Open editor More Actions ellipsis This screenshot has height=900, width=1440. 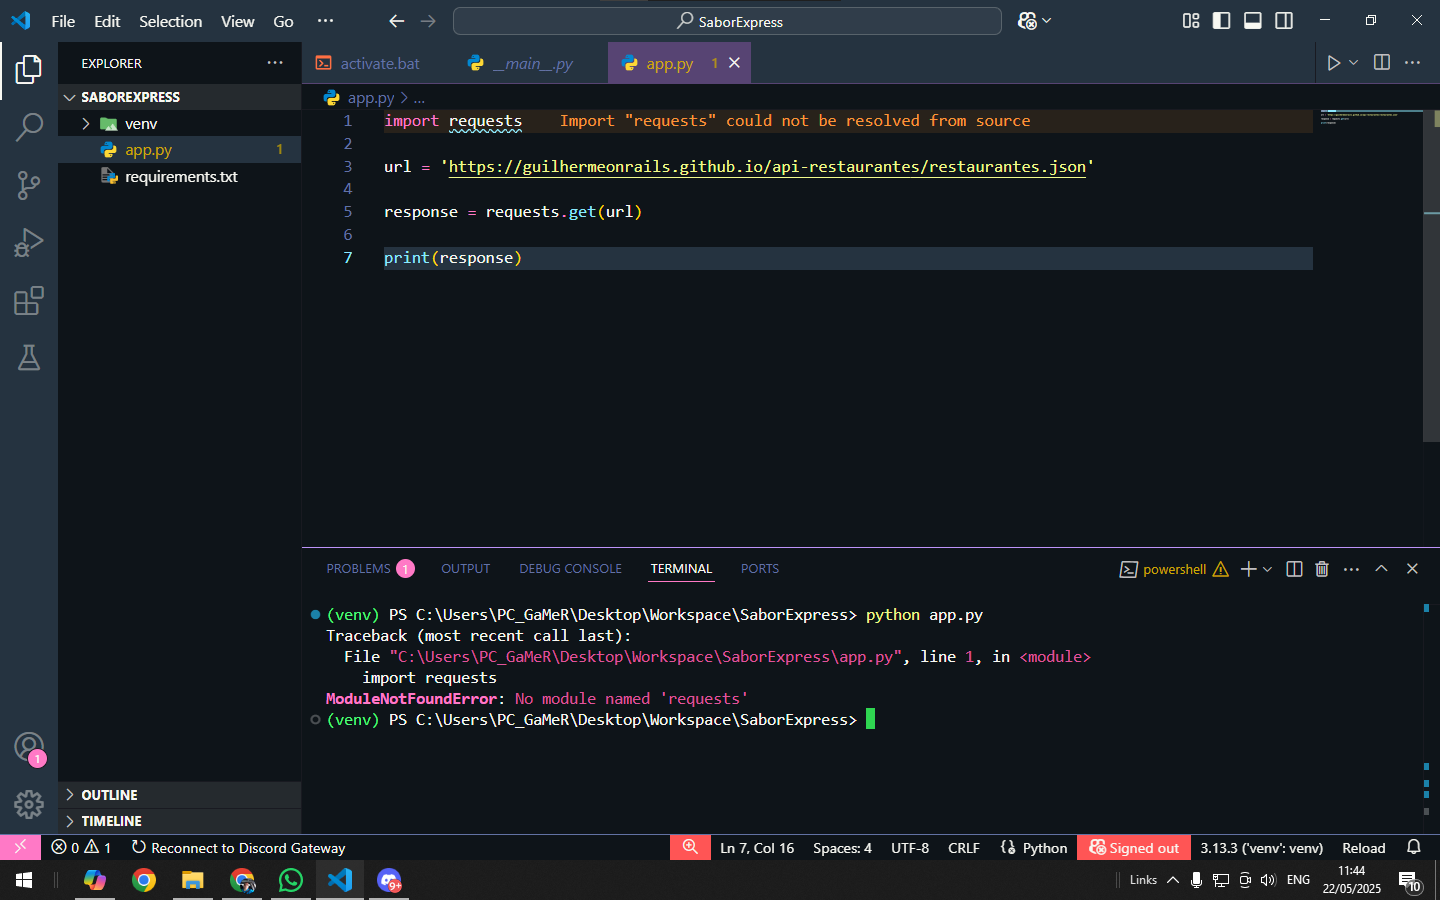pos(1412,62)
